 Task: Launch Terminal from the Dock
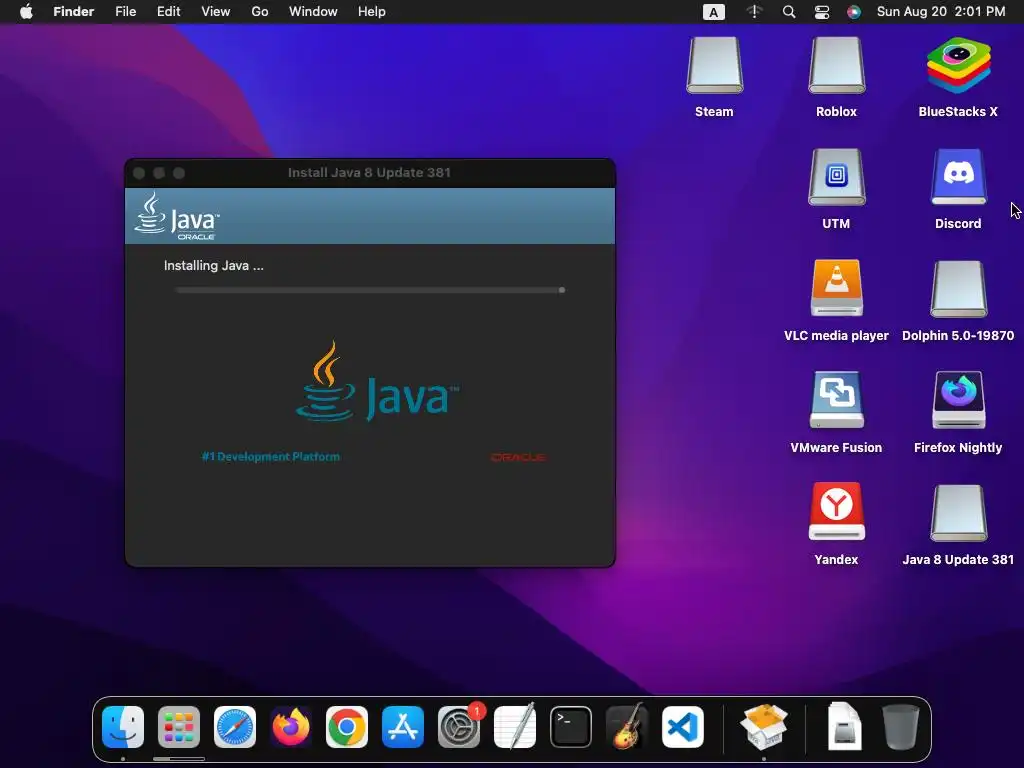pyautogui.click(x=571, y=727)
